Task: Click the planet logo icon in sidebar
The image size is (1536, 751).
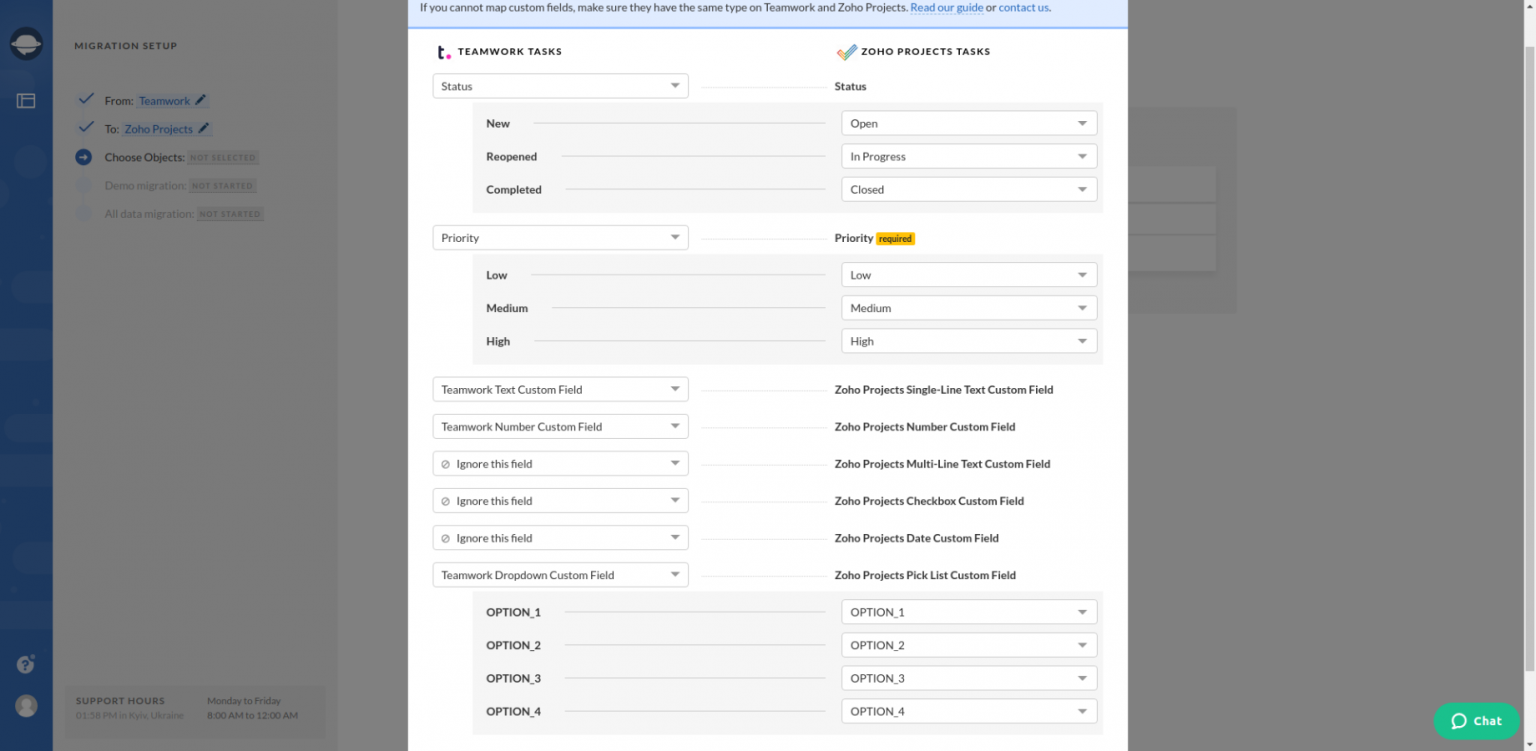Action: 26,44
